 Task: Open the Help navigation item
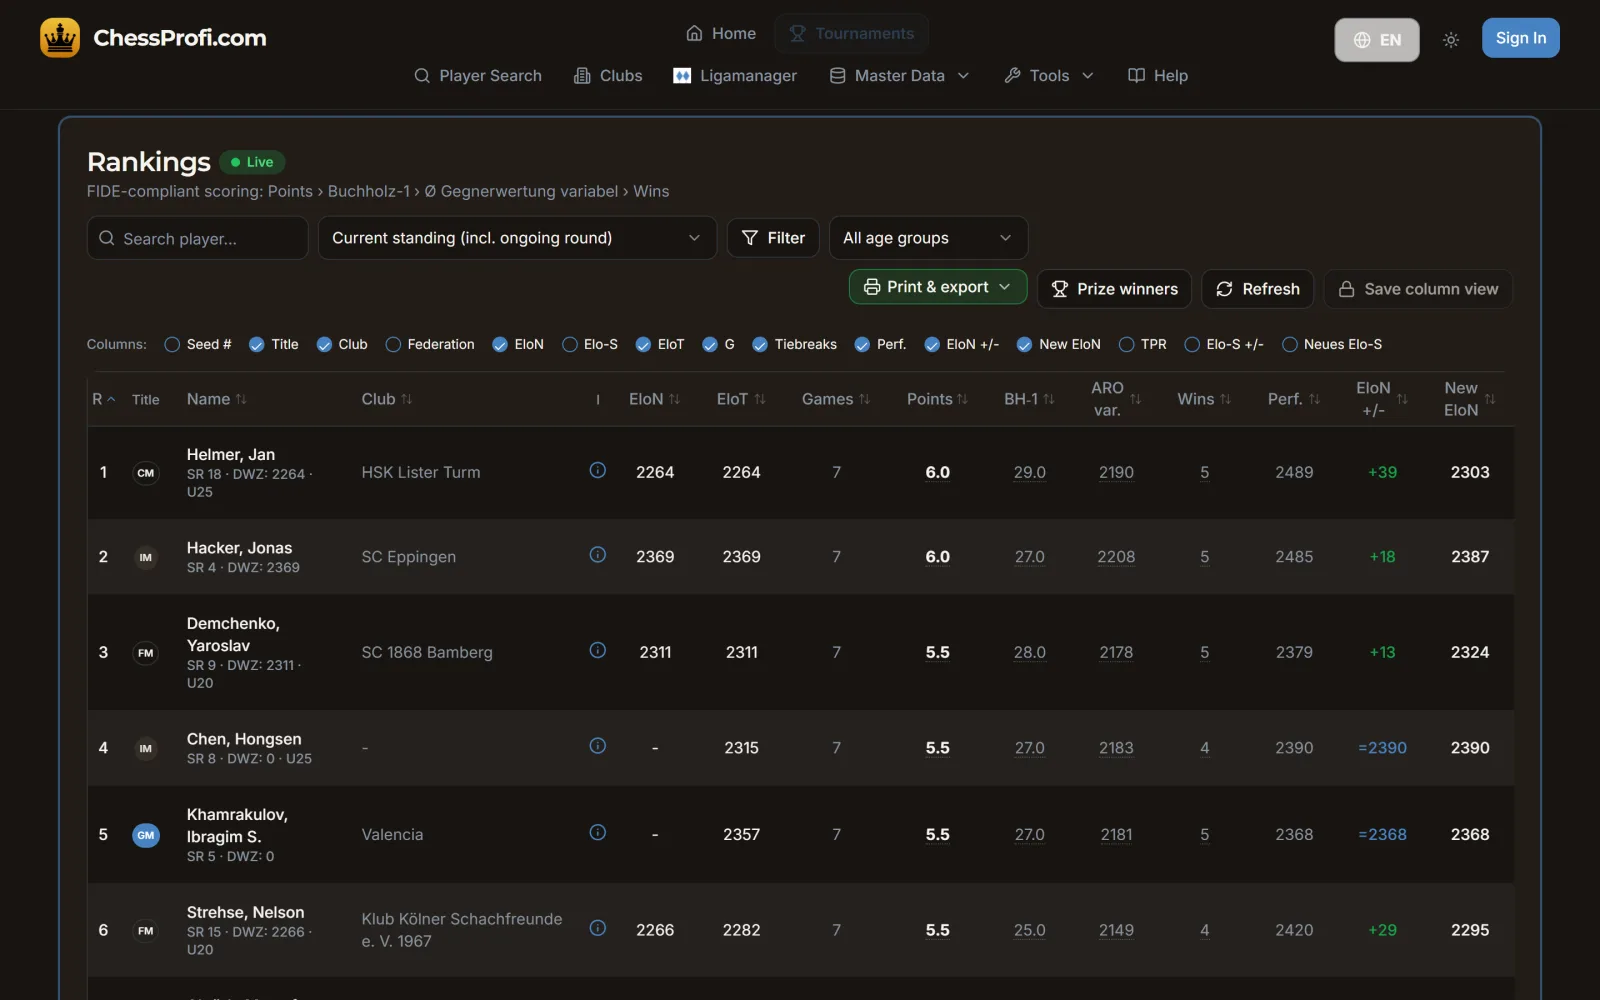click(1158, 76)
